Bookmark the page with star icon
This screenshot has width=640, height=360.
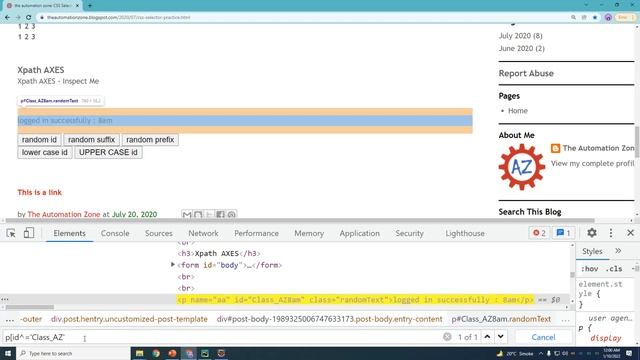click(x=595, y=18)
